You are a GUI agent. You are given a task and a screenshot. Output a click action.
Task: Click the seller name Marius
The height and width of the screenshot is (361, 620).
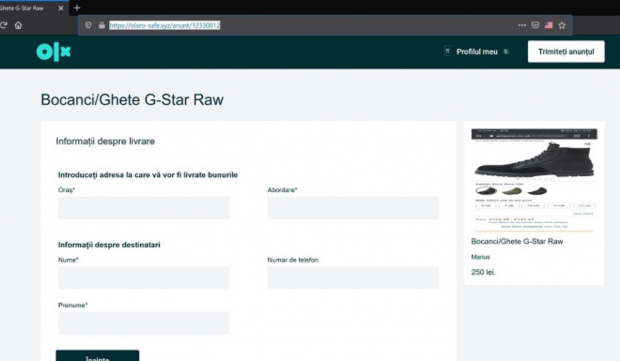pos(480,257)
